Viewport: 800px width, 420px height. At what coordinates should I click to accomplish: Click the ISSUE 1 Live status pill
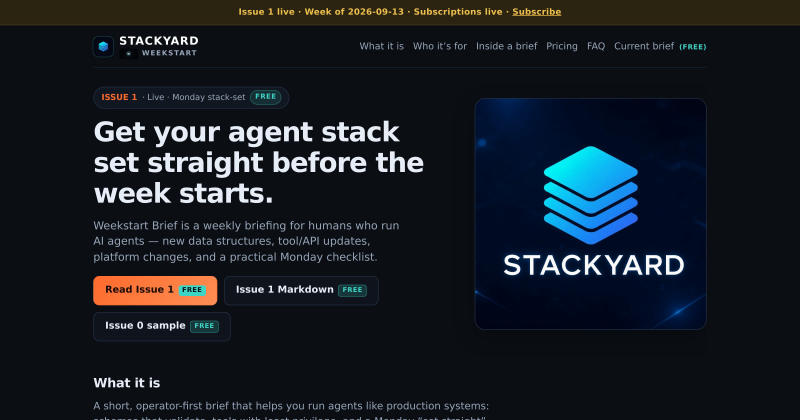(x=191, y=97)
